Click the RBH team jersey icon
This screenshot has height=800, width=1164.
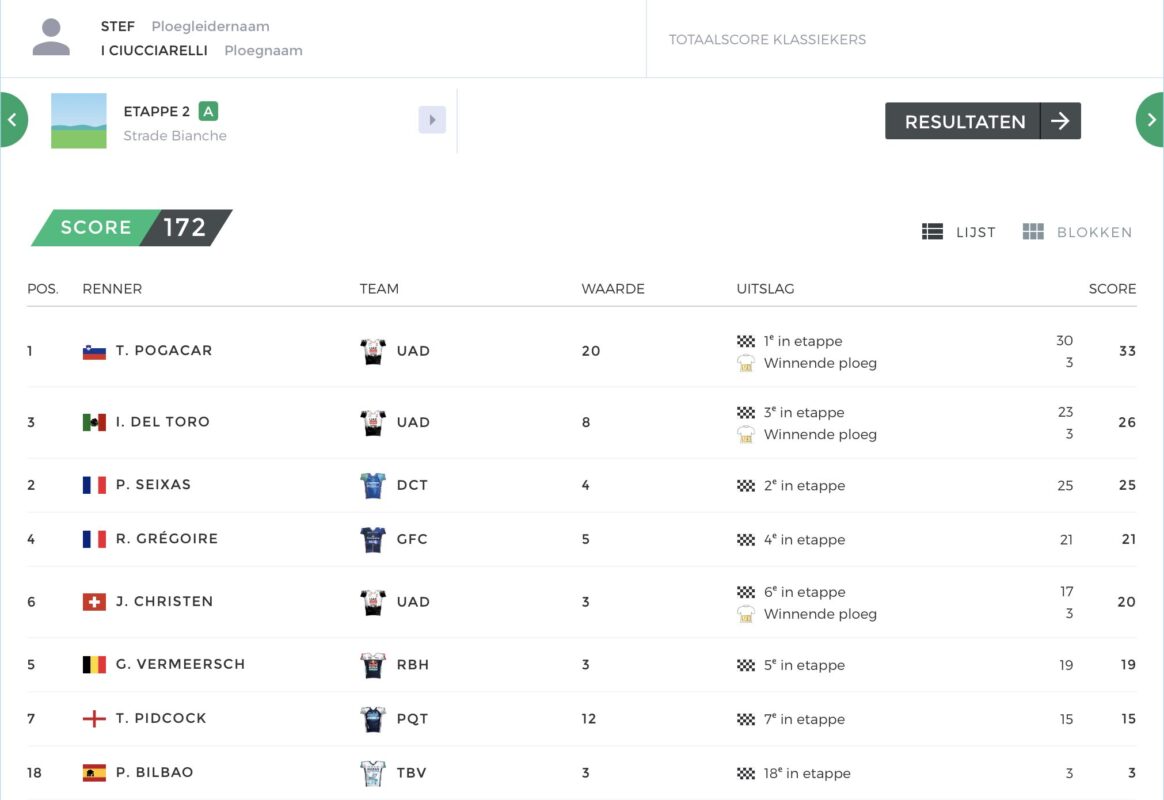tap(373, 665)
